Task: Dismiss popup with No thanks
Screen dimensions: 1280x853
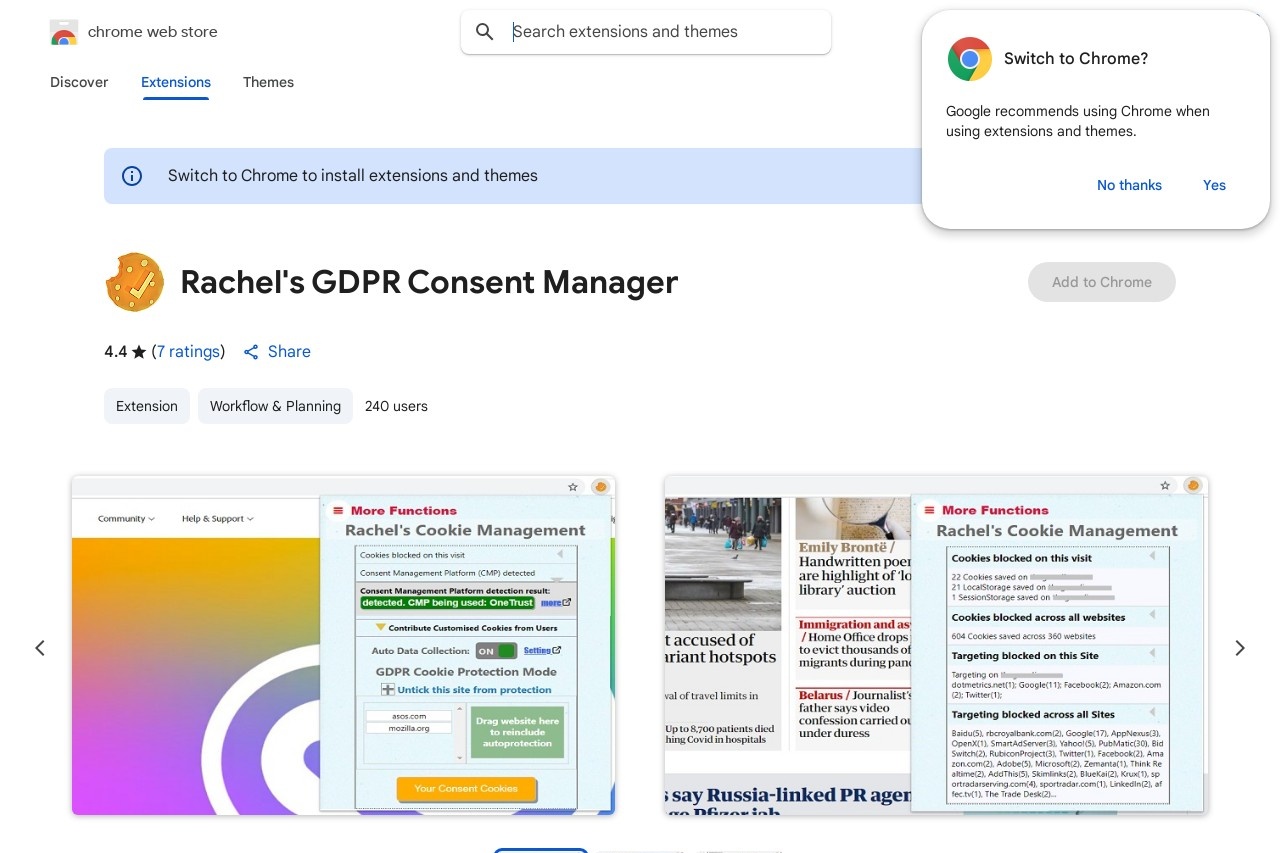Action: click(1129, 185)
